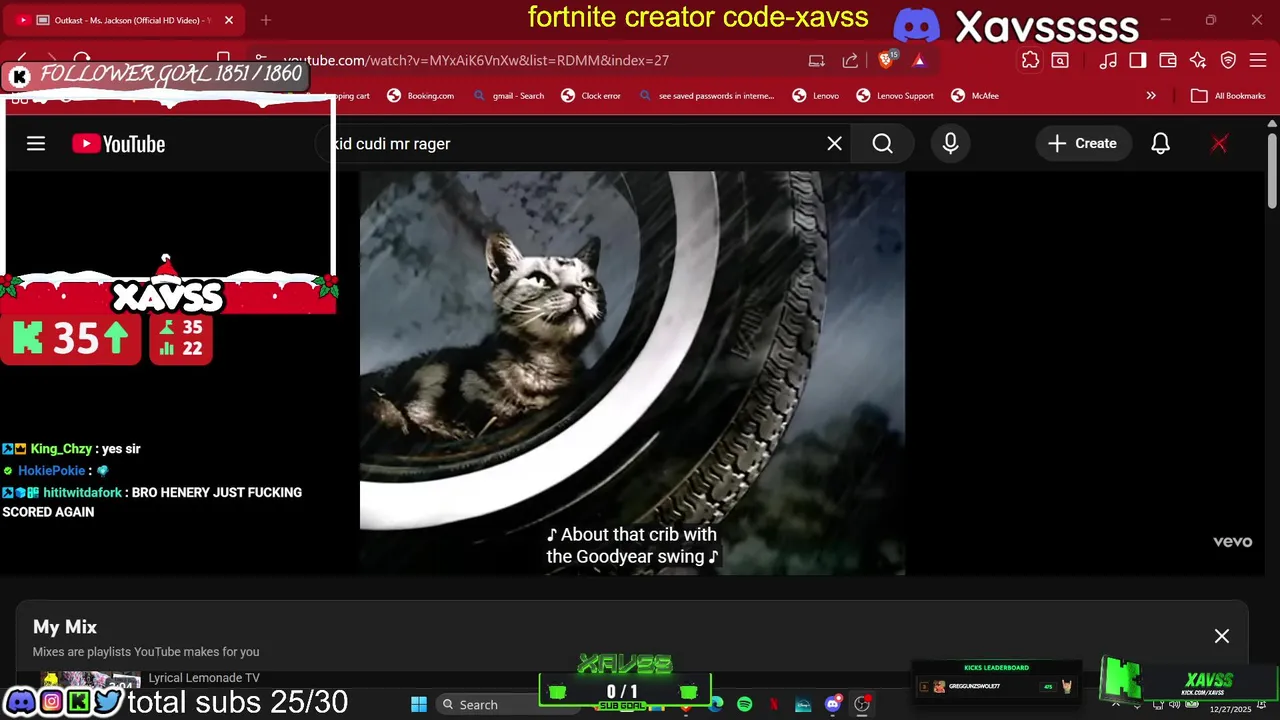Screen dimensions: 1280x720
Task: Open OBS Studio from the taskbar
Action: [x=862, y=704]
